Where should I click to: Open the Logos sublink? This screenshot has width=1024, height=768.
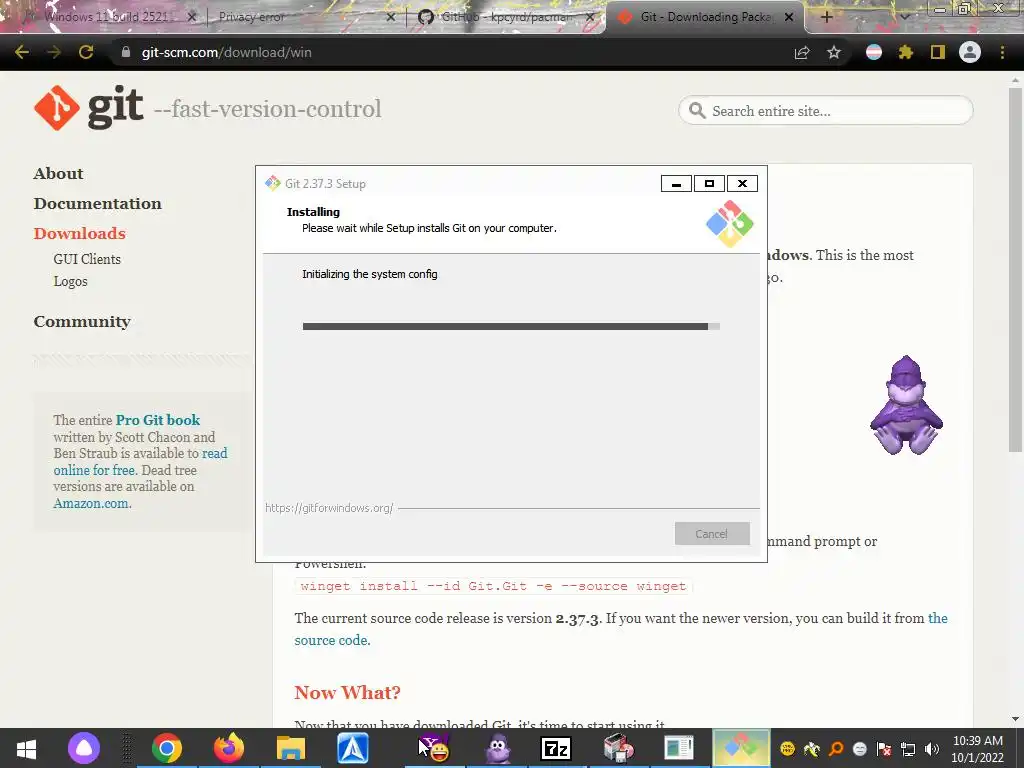pyautogui.click(x=71, y=281)
